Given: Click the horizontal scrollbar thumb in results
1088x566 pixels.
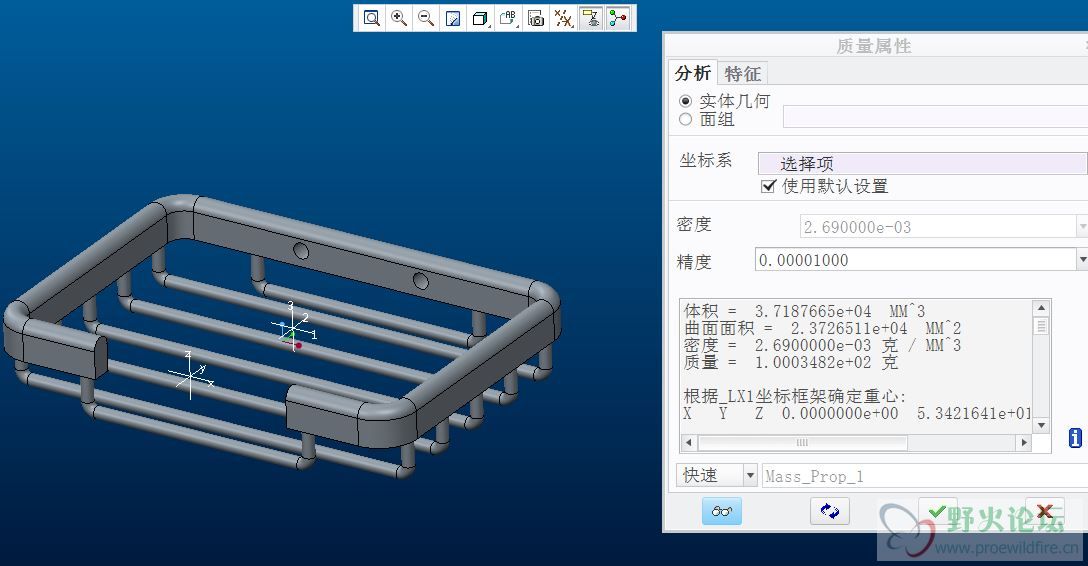Looking at the screenshot, I should pyautogui.click(x=802, y=443).
